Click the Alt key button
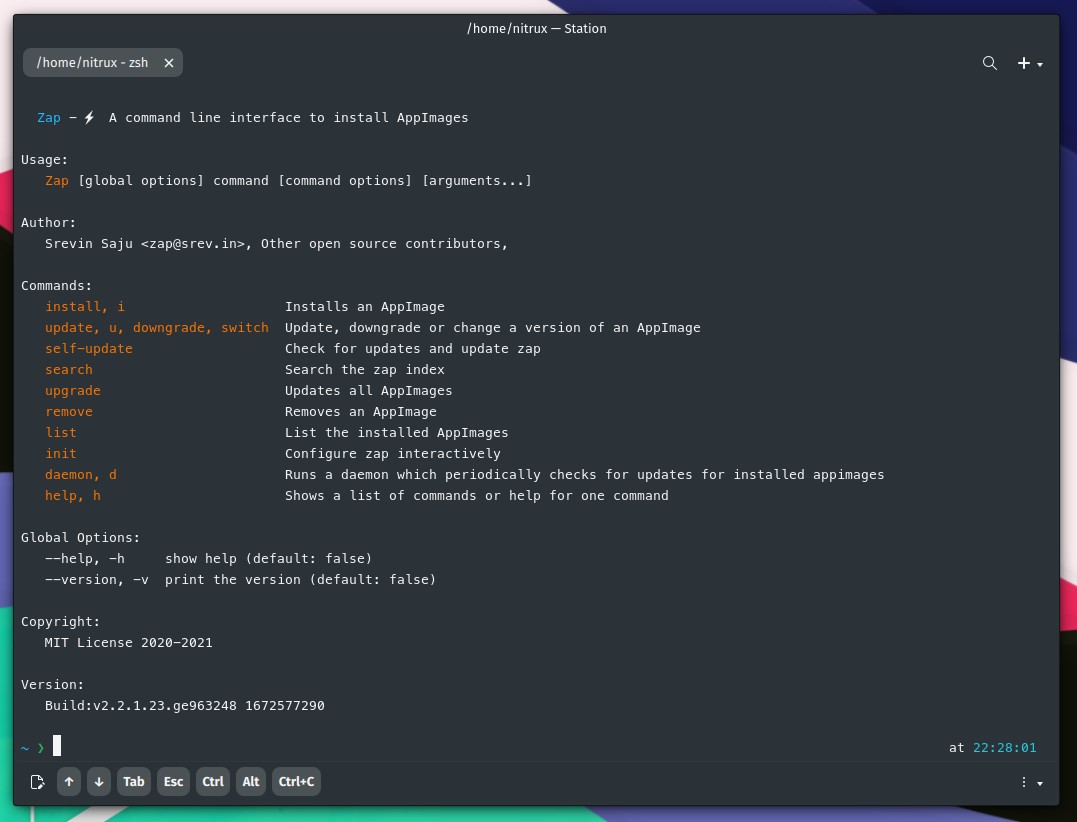This screenshot has height=822, width=1077. click(251, 781)
